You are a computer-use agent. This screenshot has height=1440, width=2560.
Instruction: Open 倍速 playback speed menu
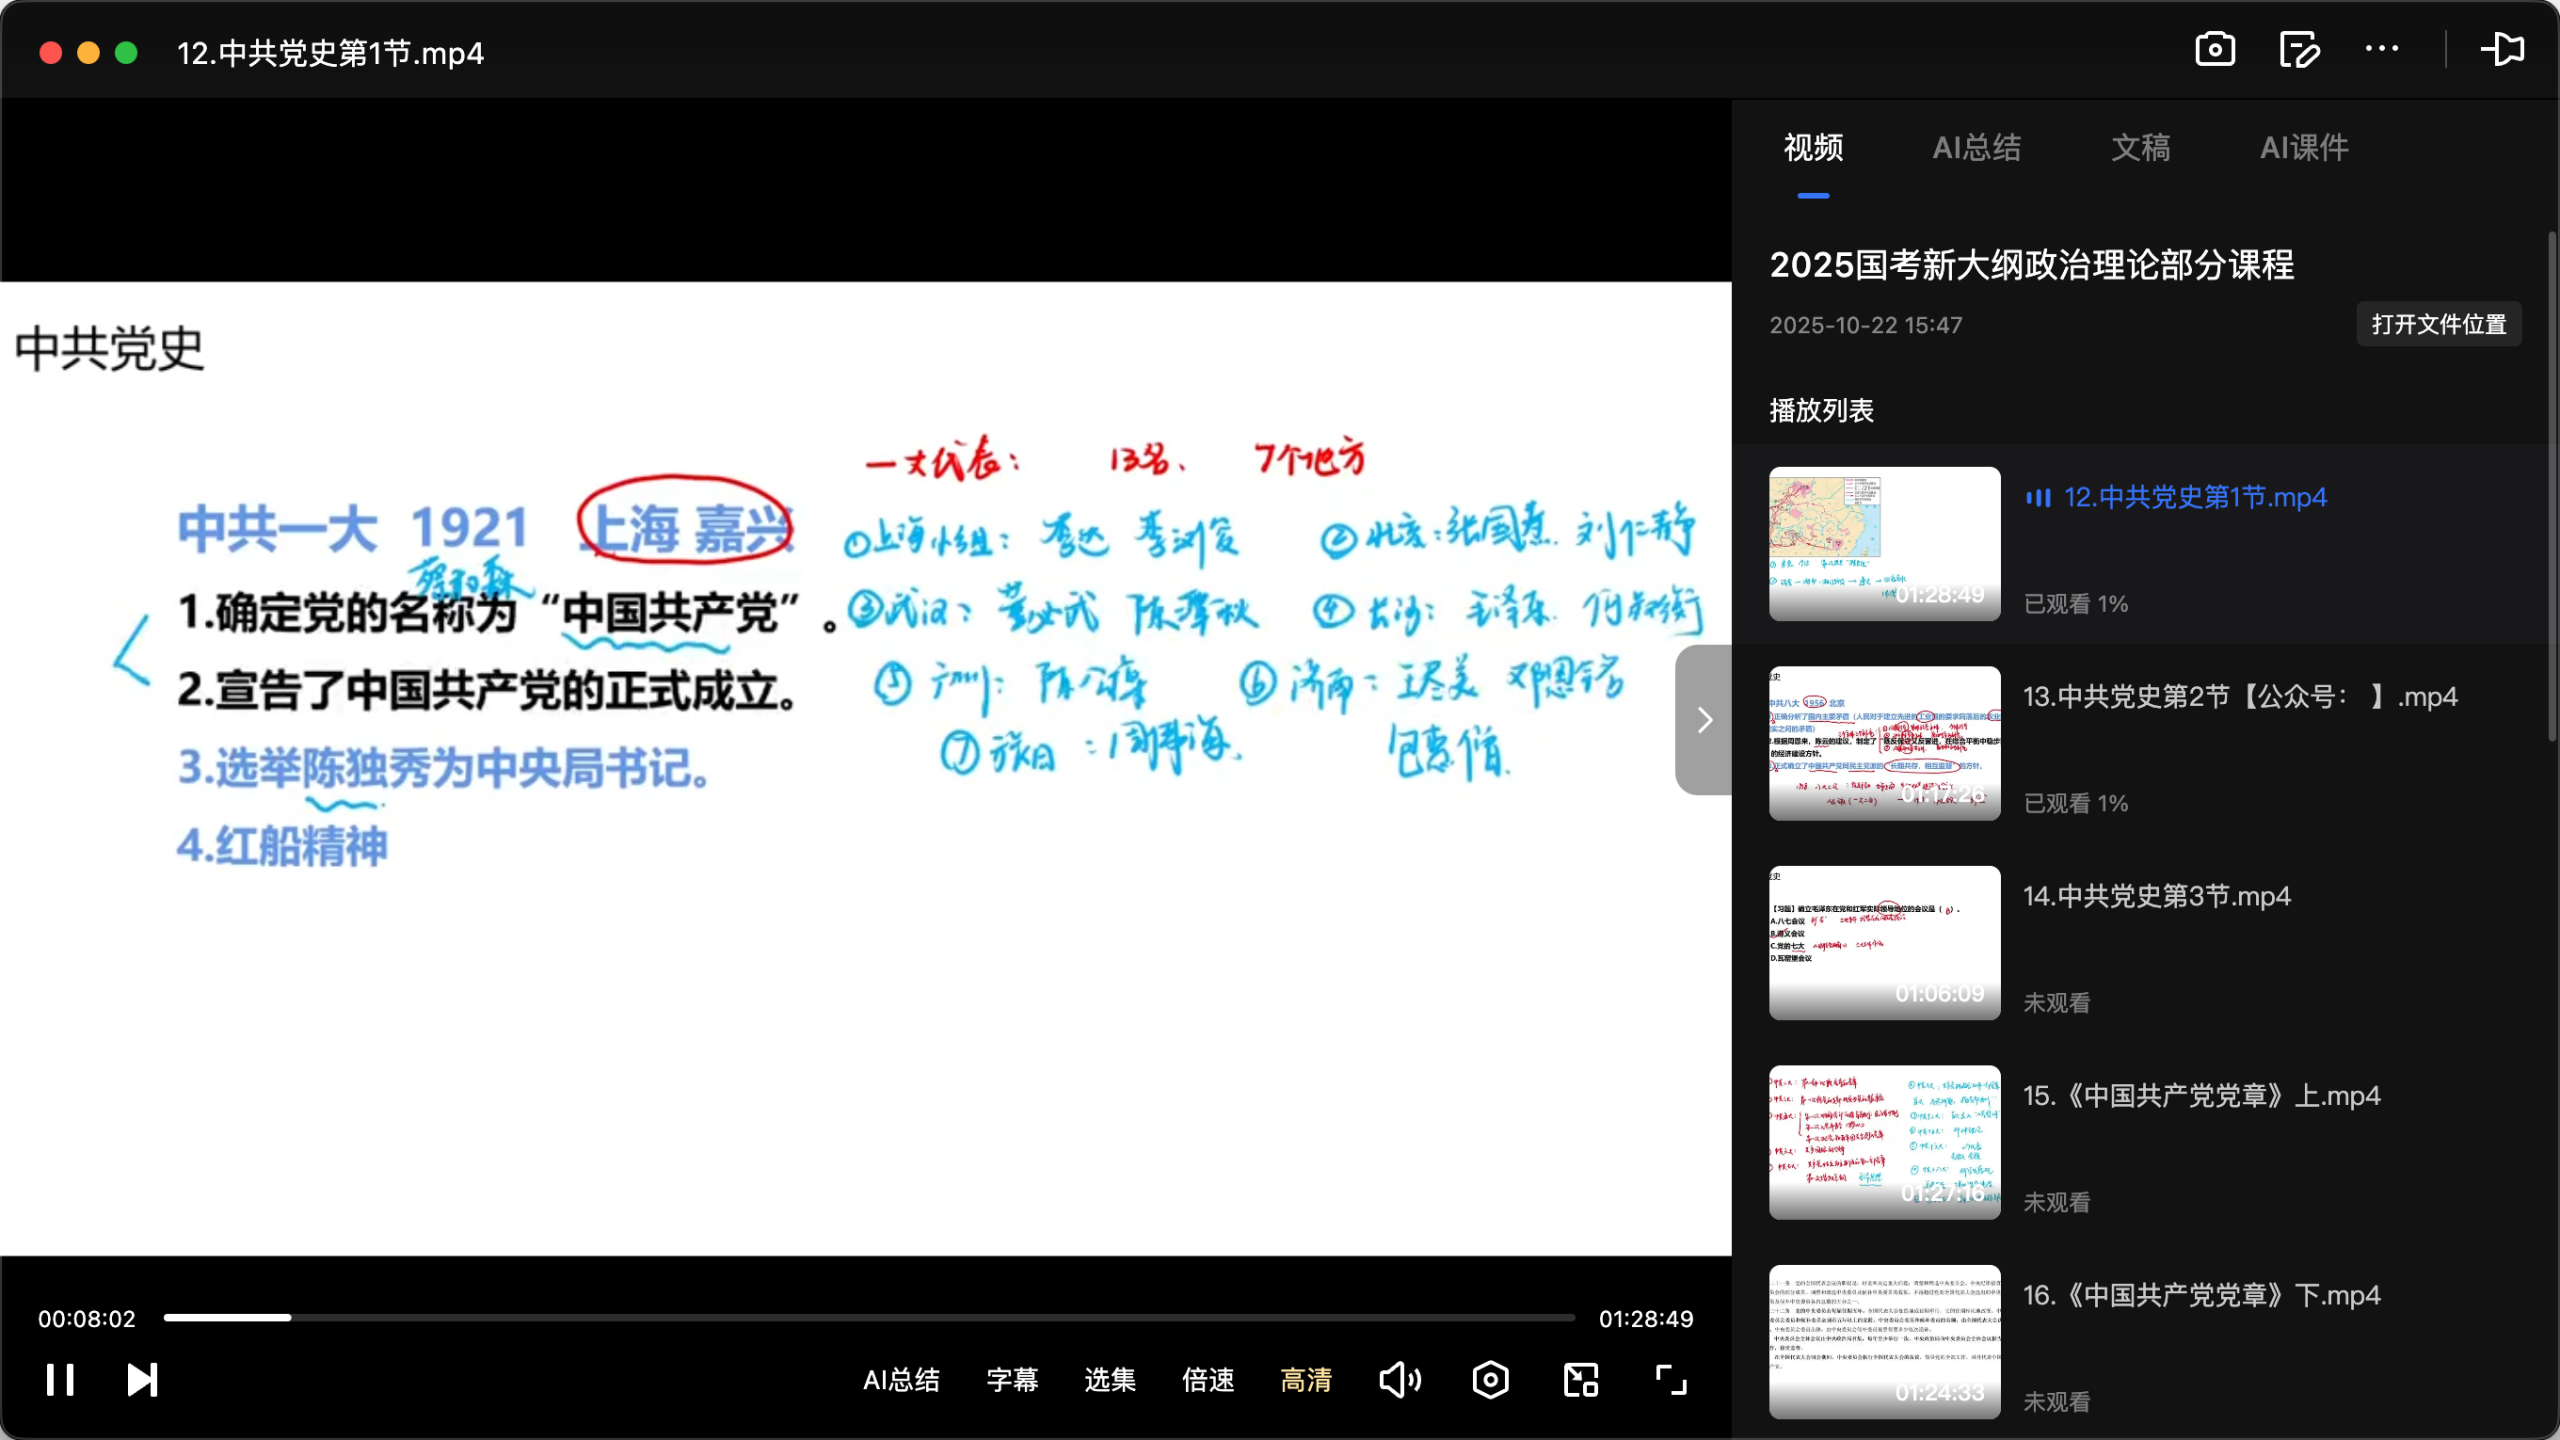(x=1208, y=1380)
